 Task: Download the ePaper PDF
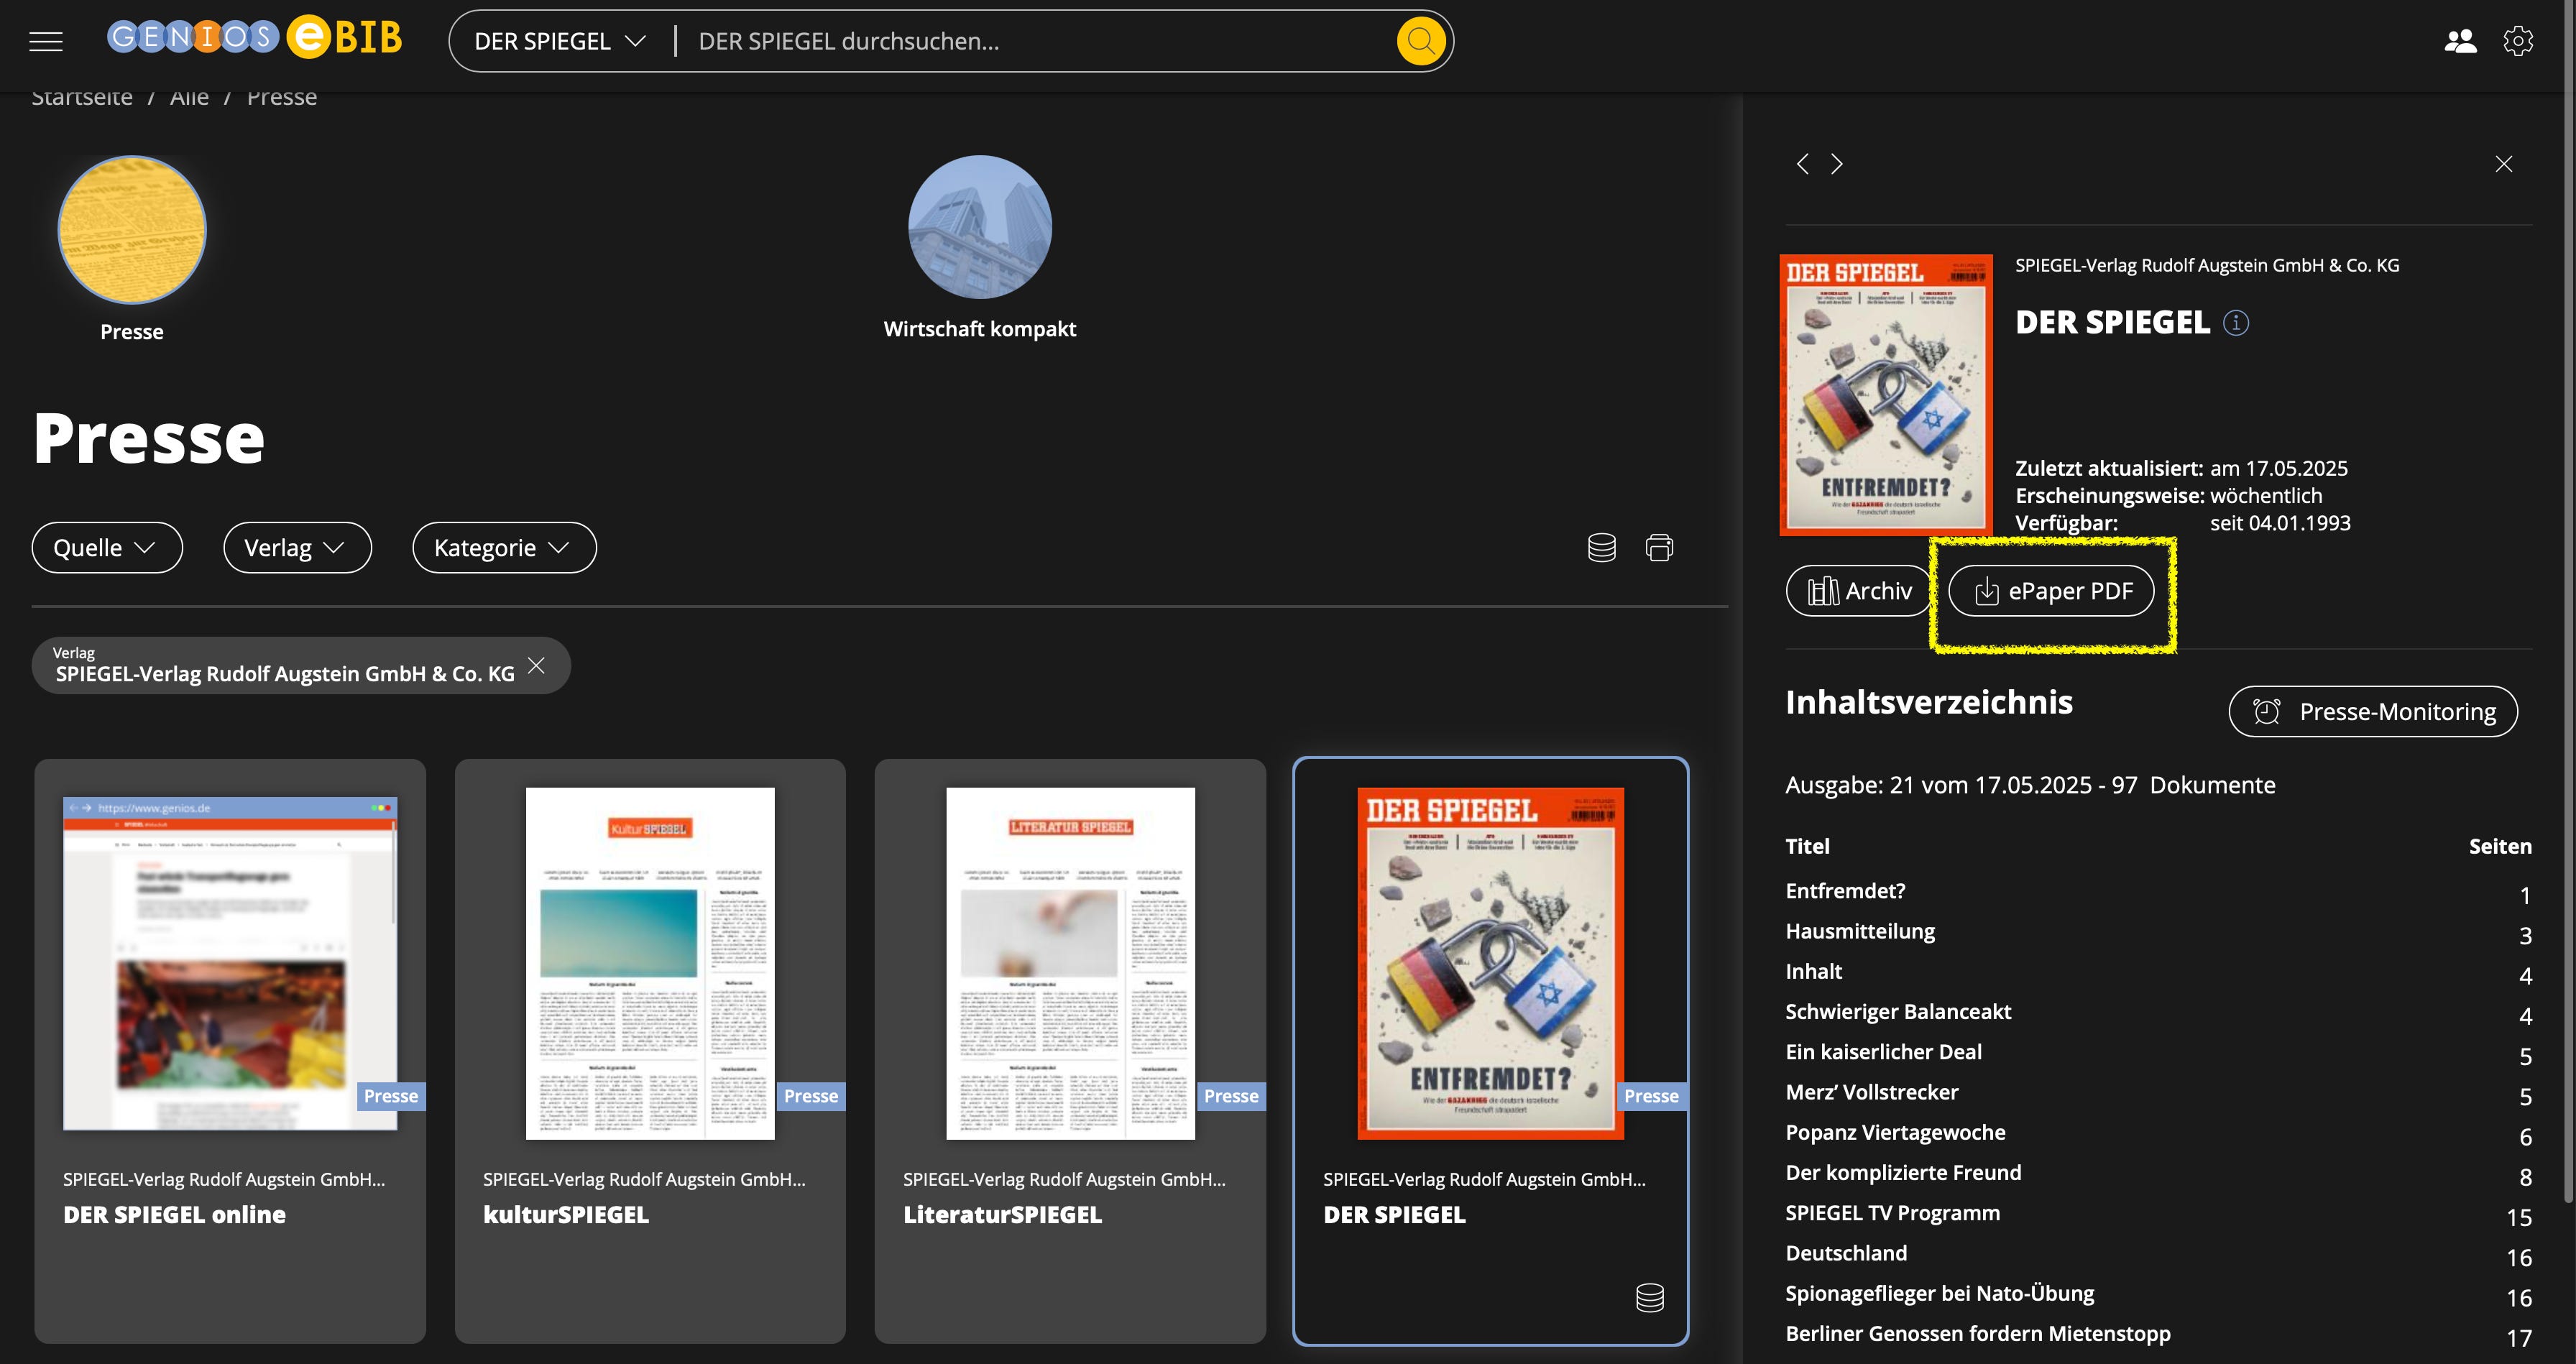pyautogui.click(x=2051, y=591)
